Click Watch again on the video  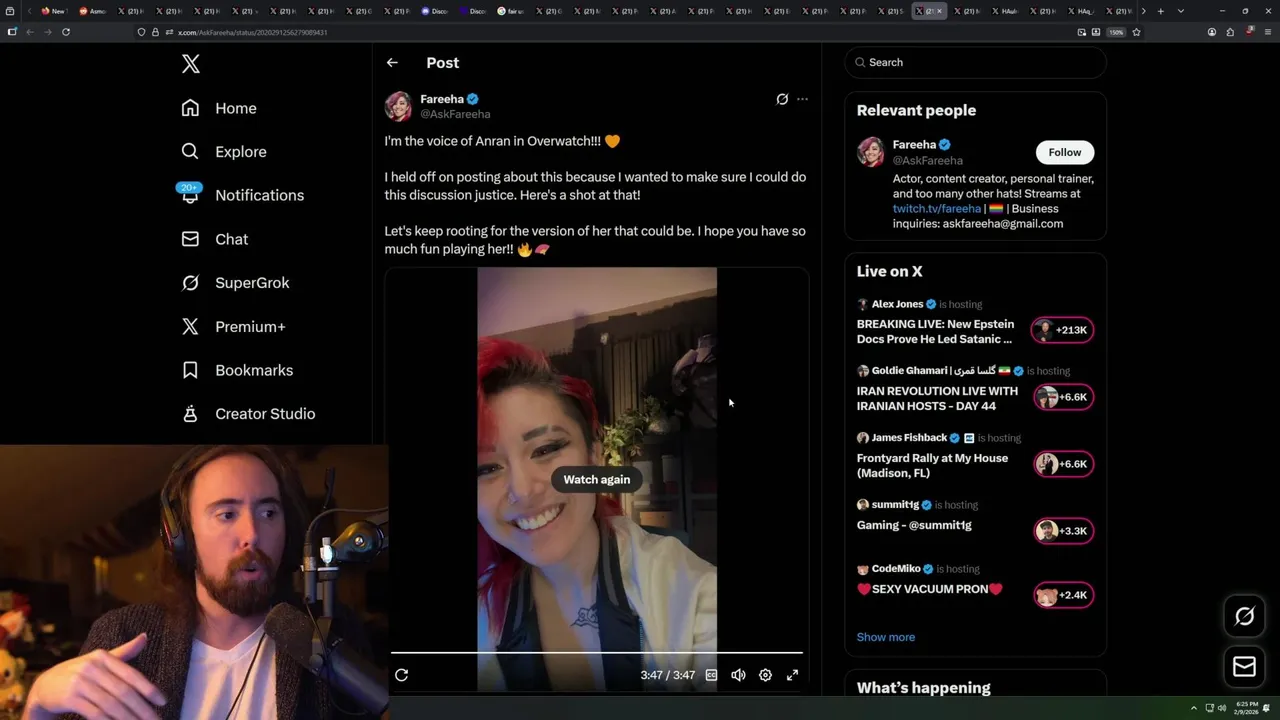click(x=597, y=479)
